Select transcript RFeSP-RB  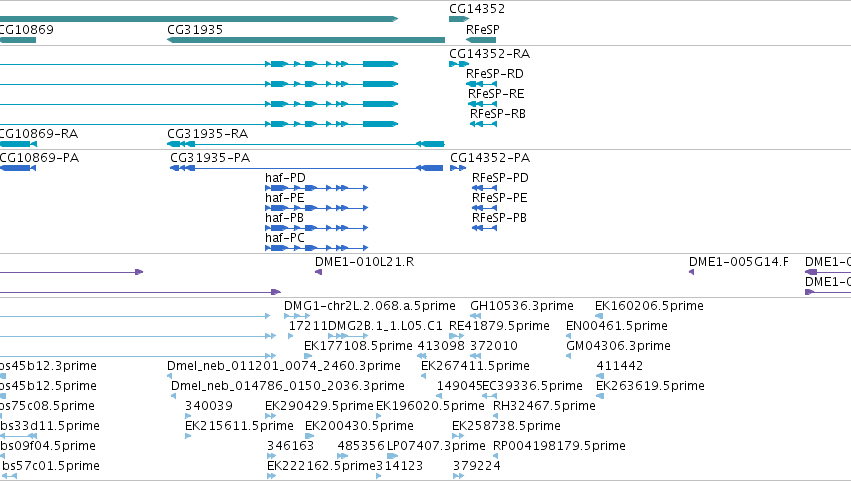click(498, 114)
